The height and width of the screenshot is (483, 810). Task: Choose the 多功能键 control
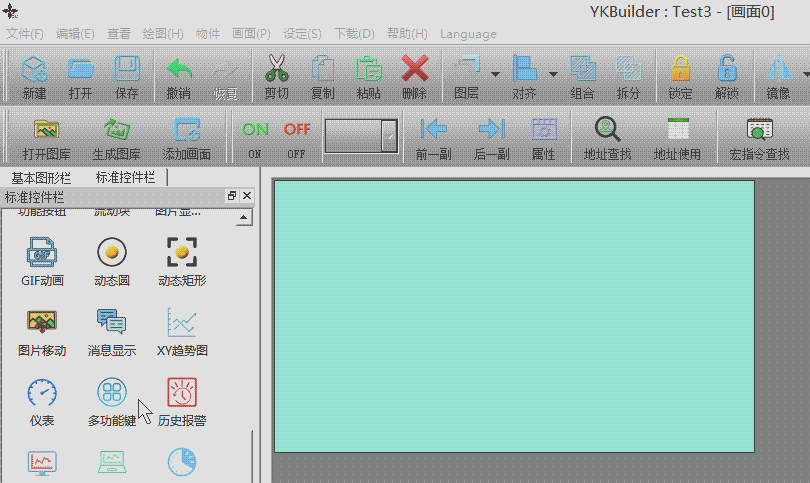click(x=111, y=392)
